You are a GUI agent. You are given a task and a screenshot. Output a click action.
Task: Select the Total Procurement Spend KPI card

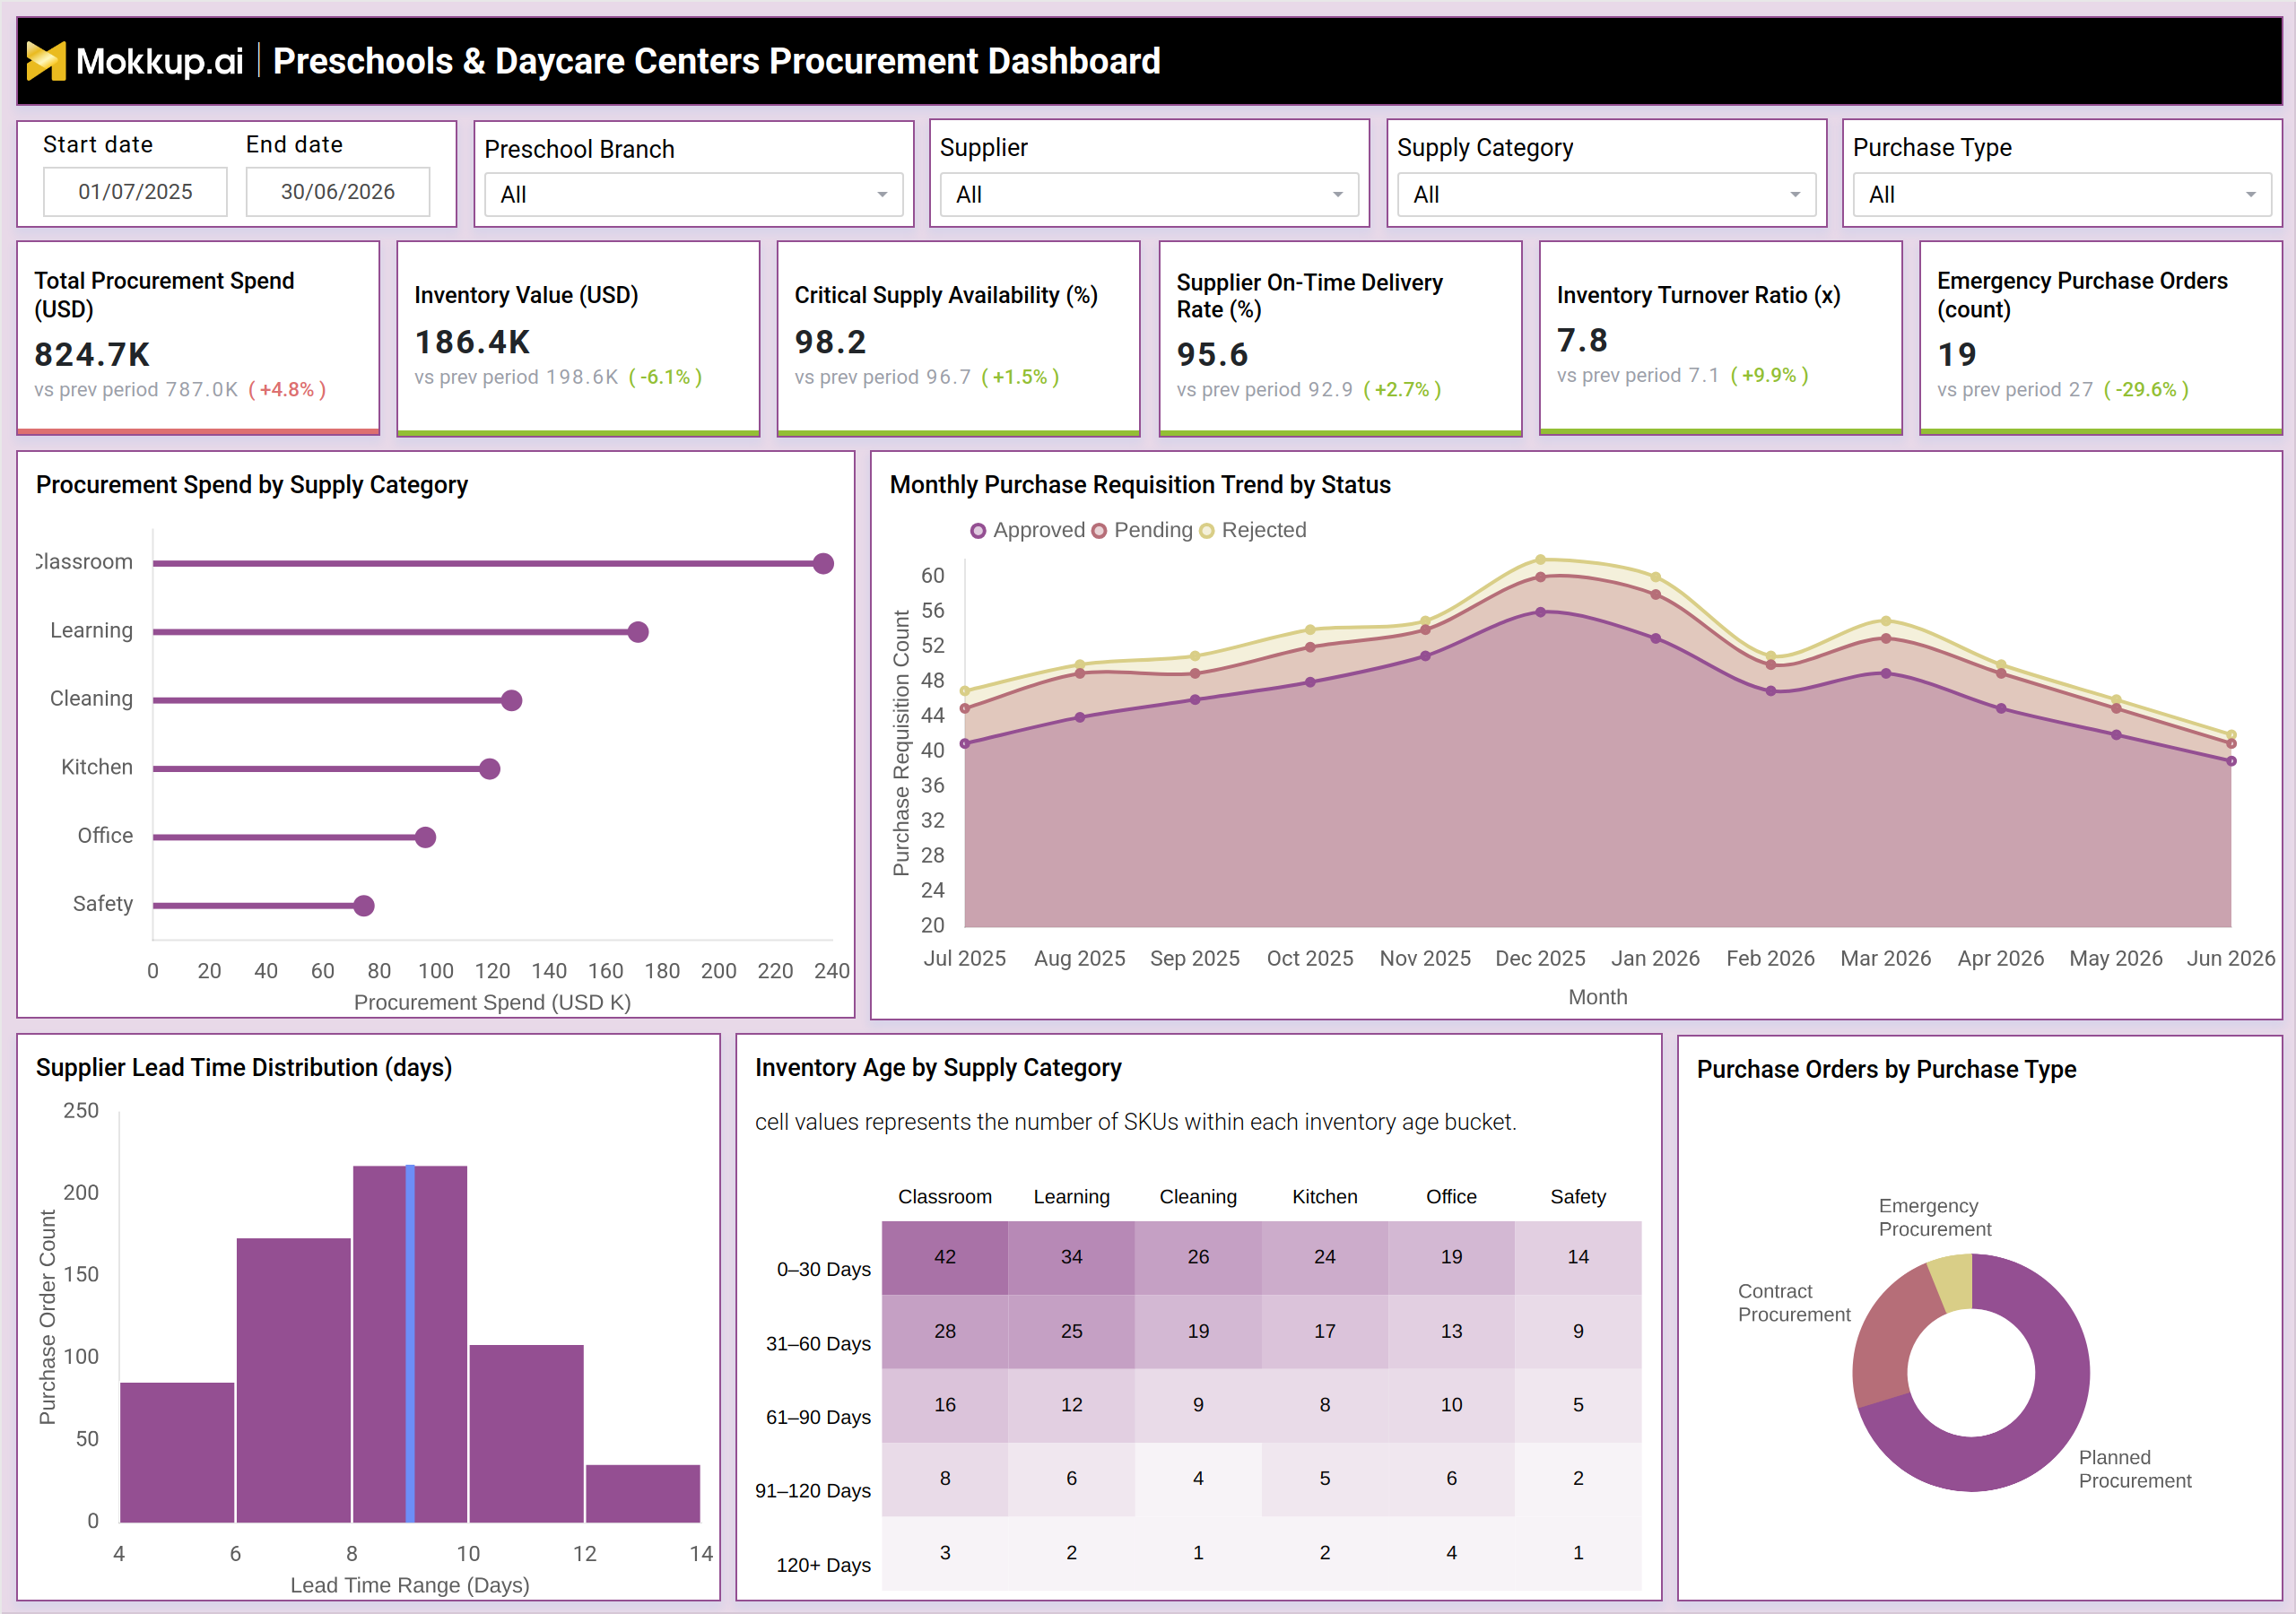pyautogui.click(x=198, y=338)
